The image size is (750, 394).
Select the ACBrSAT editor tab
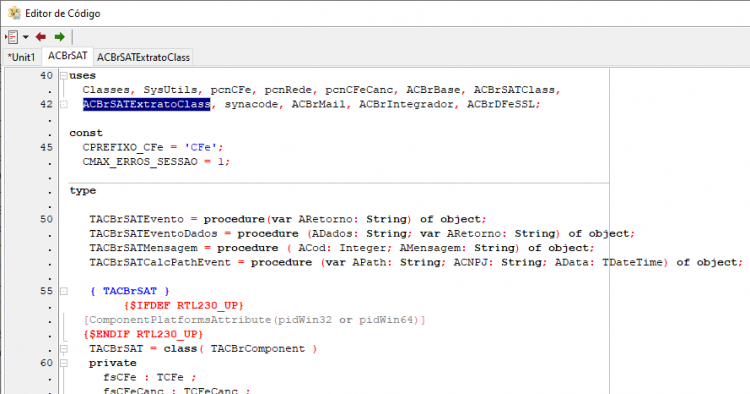click(67, 56)
